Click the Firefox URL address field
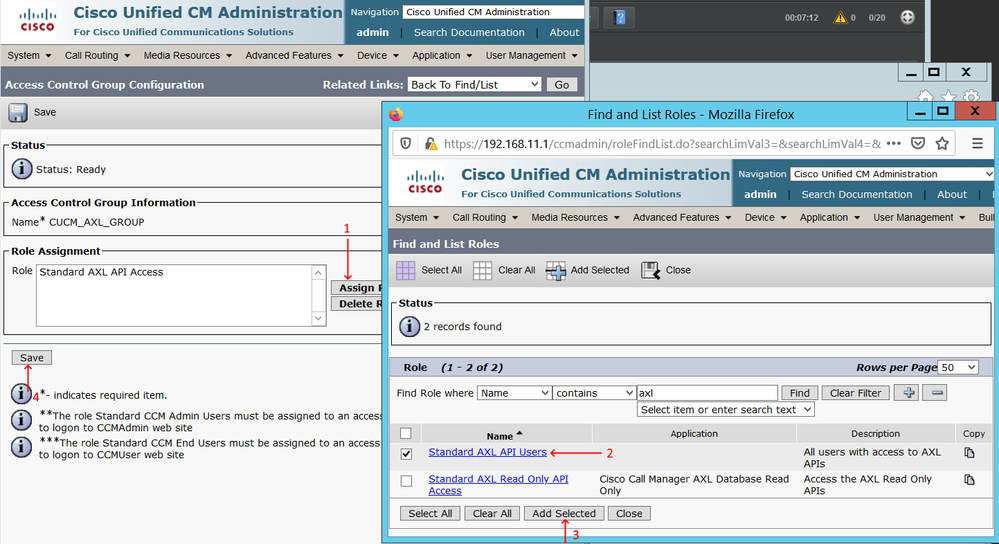 coord(663,144)
